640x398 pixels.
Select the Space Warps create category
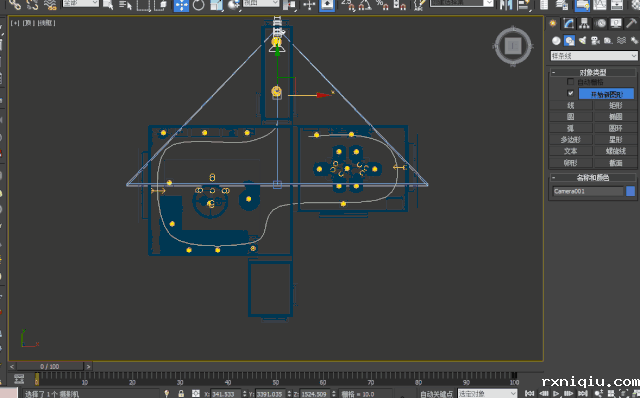pos(621,40)
